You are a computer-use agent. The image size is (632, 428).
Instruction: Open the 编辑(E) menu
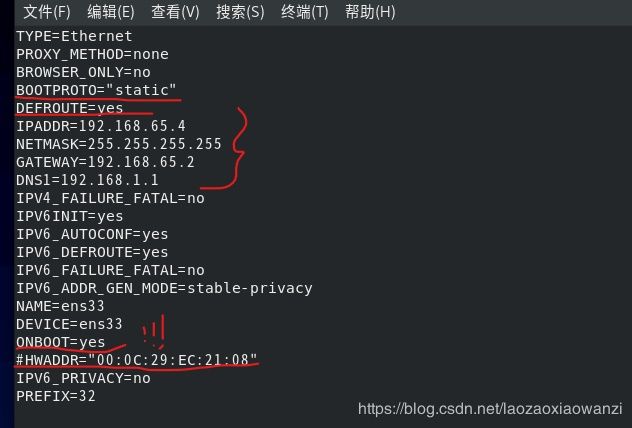111,12
